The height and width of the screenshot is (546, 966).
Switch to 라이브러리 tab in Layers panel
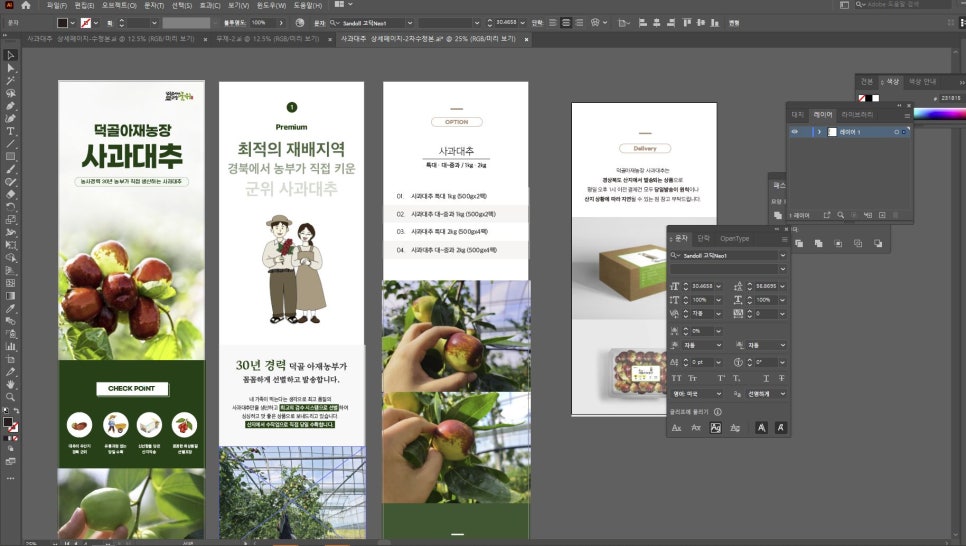[857, 115]
